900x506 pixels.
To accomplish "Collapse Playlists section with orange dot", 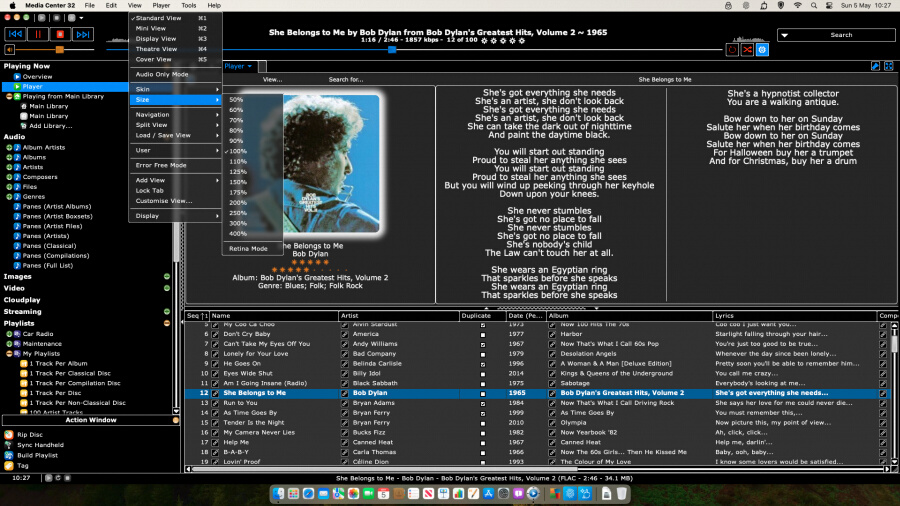I will [x=167, y=324].
